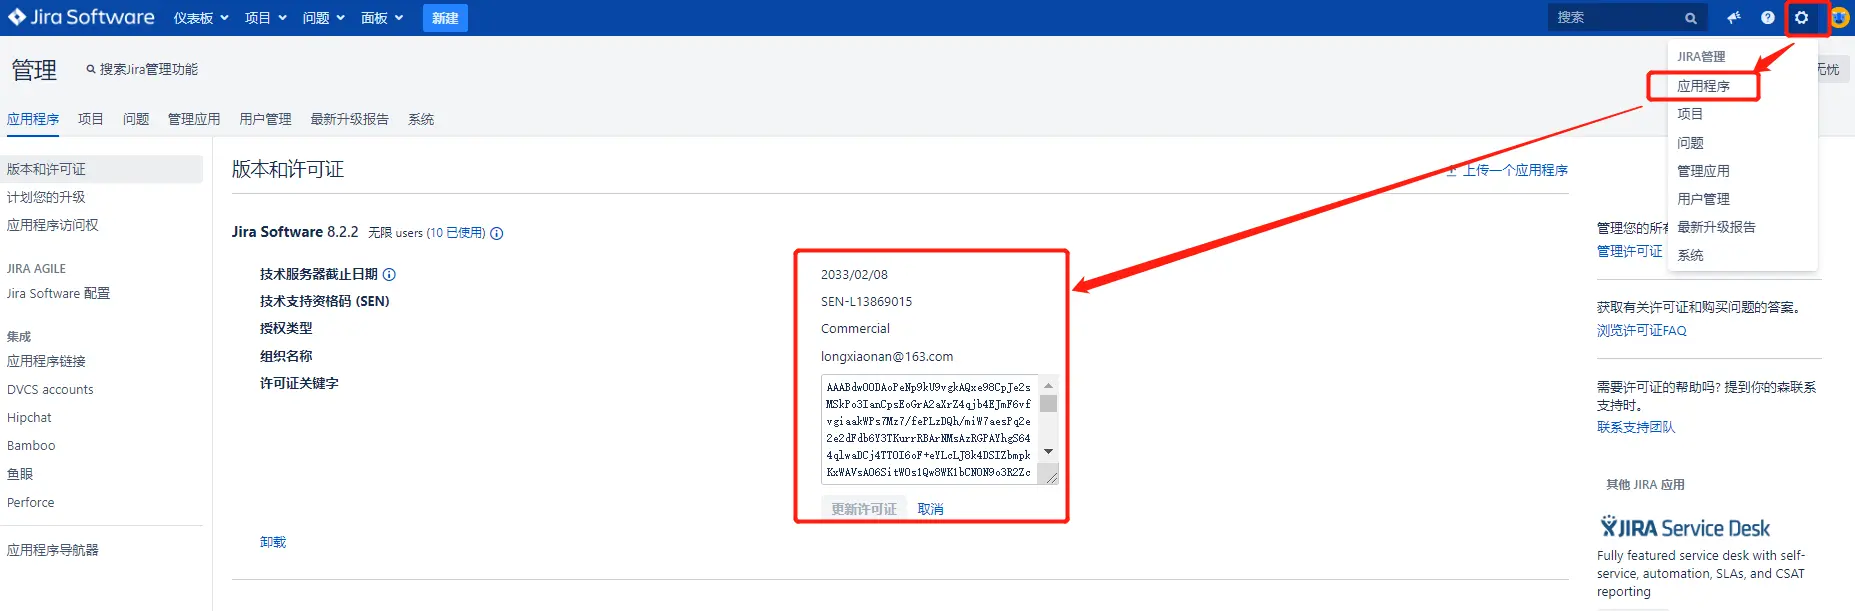Click info icon next to users used count
Image resolution: width=1855 pixels, height=611 pixels.
point(497,233)
